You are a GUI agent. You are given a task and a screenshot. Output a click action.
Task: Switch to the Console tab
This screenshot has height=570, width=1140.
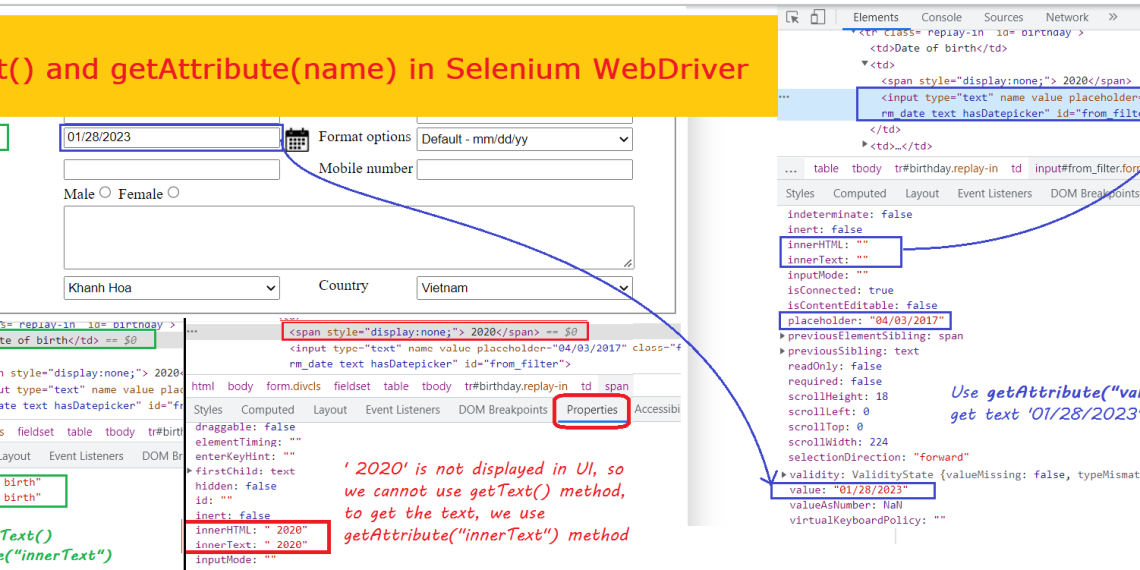coord(941,17)
